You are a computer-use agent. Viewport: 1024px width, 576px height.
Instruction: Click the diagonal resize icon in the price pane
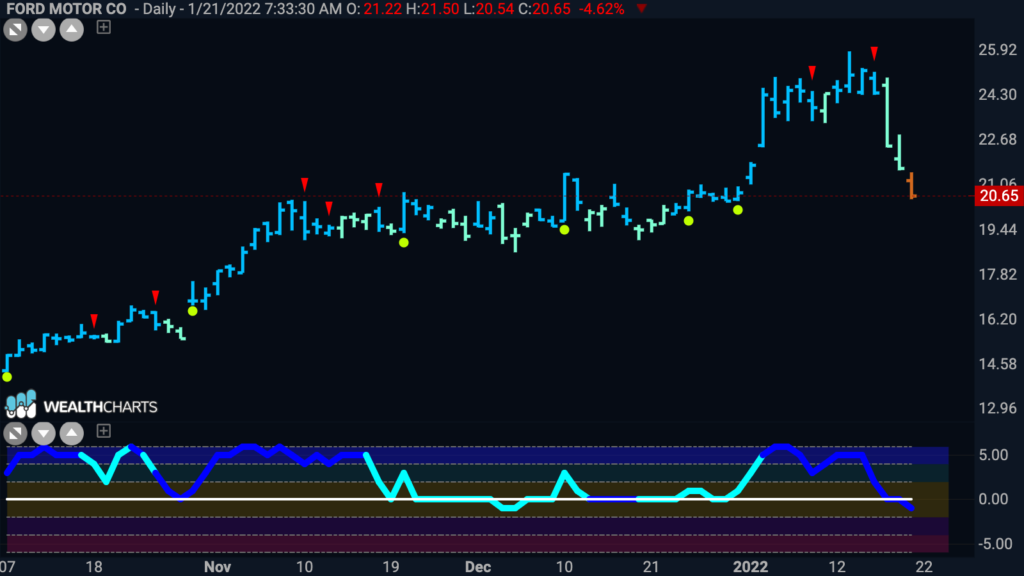pos(15,29)
